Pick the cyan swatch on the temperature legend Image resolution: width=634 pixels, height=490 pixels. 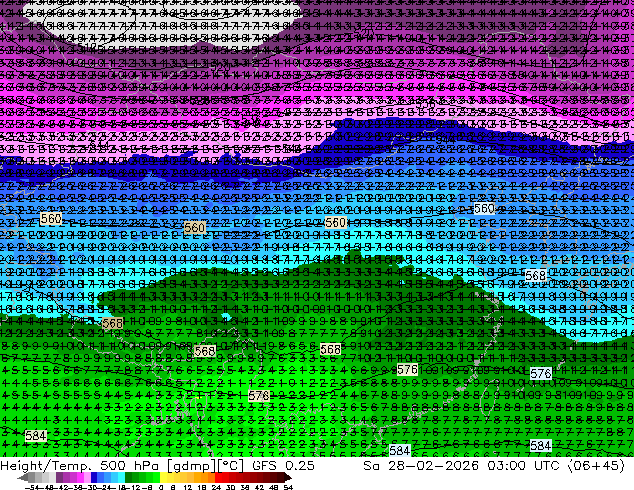point(121,478)
